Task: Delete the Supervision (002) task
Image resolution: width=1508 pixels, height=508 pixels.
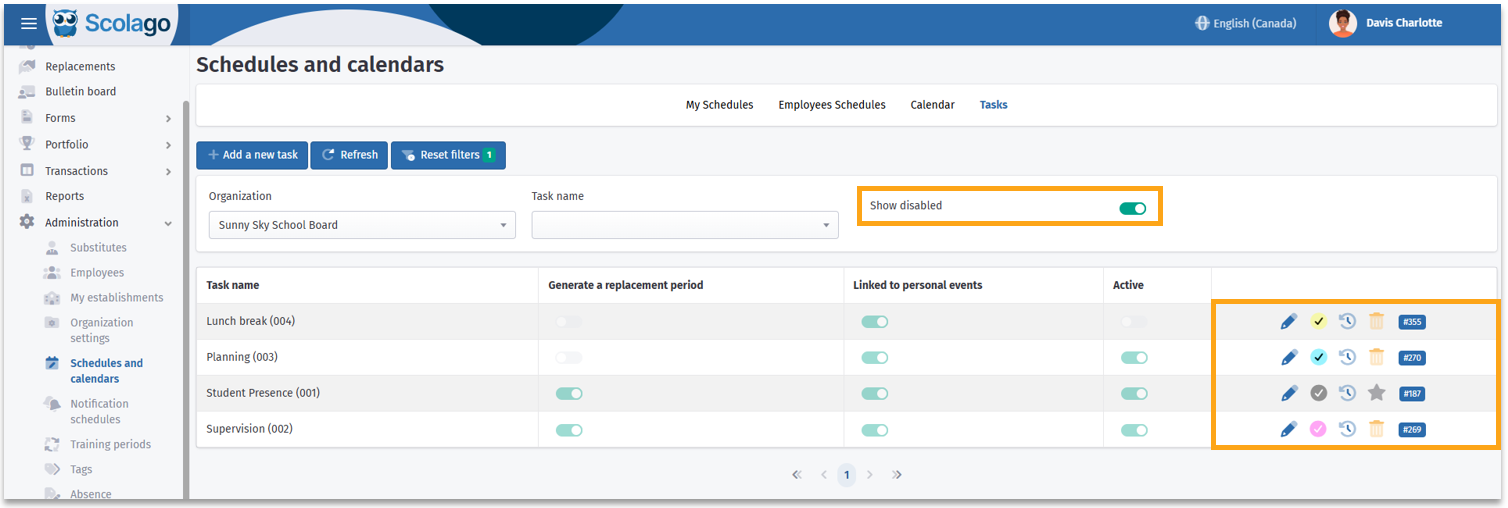Action: [1377, 429]
